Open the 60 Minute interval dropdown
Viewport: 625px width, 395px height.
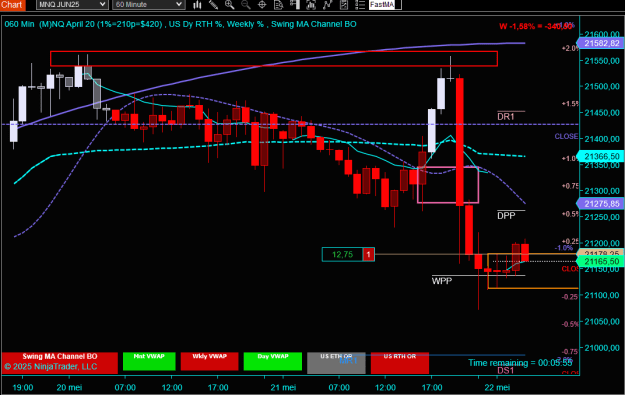pyautogui.click(x=148, y=4)
